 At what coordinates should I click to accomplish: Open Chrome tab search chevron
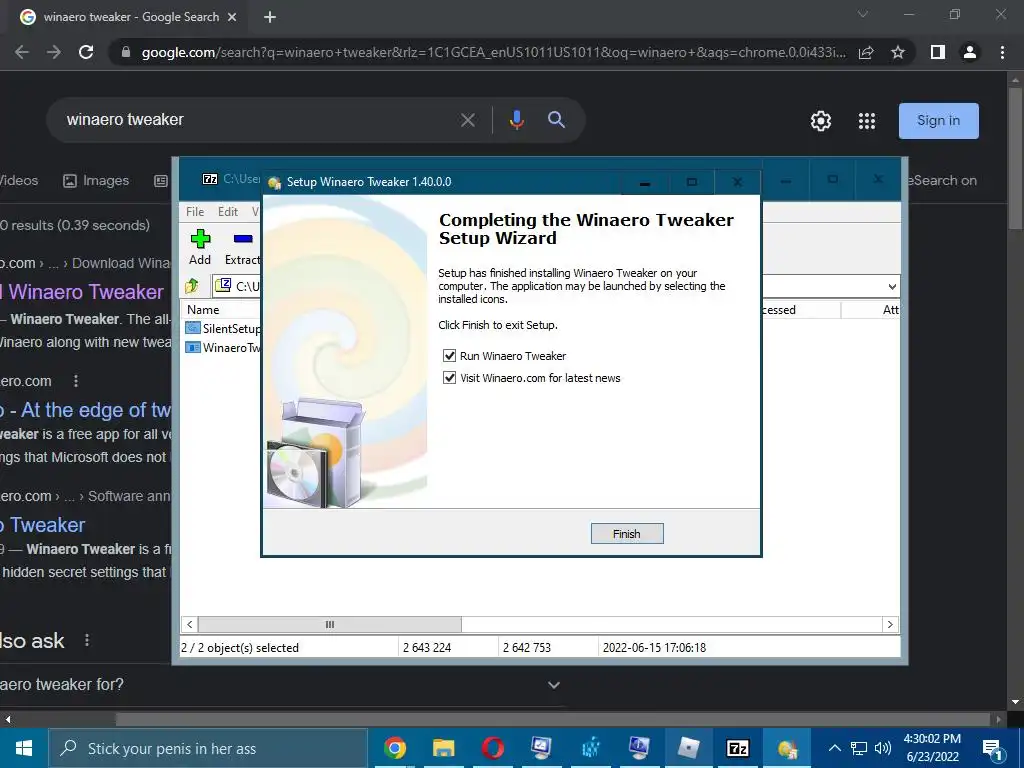click(x=863, y=14)
